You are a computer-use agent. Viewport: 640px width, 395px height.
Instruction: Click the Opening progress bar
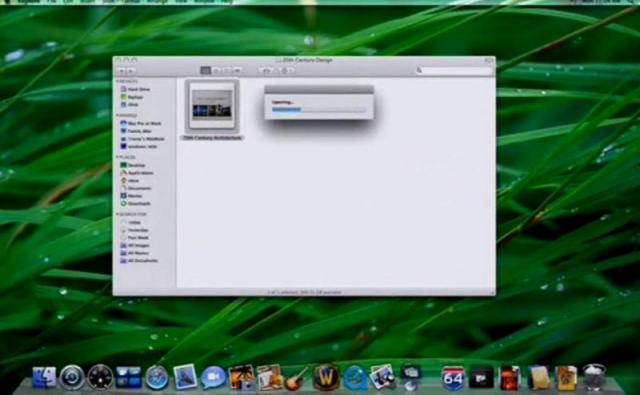(319, 109)
